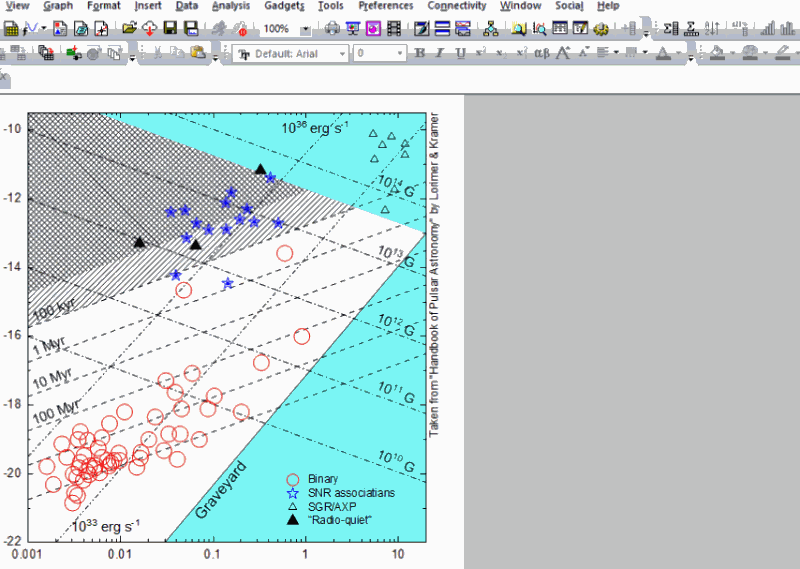Expand the font size dropdown
Screen dimensions: 800x569
point(400,52)
